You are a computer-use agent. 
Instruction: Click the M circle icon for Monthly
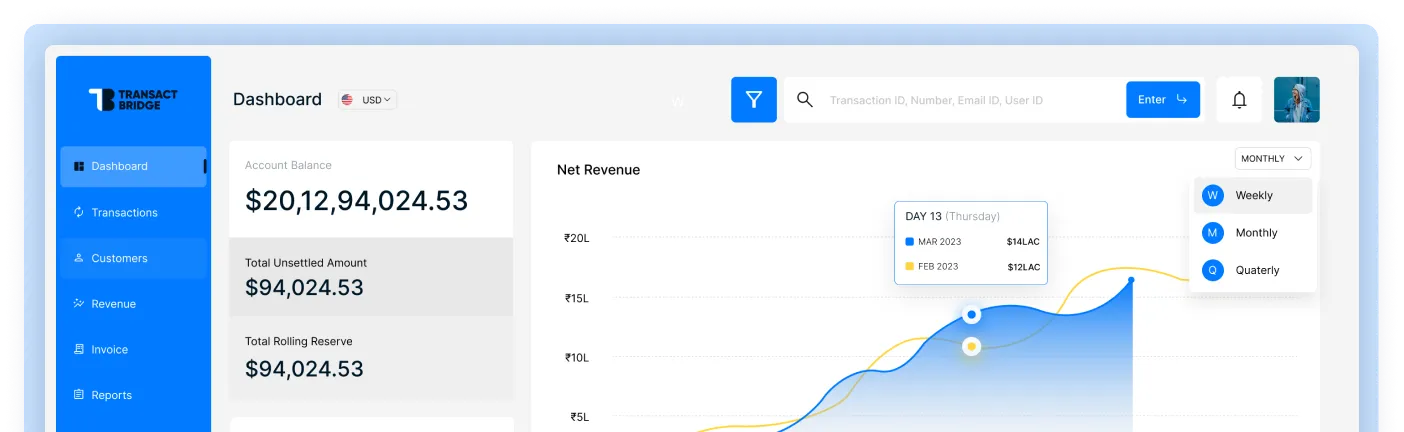click(1213, 233)
